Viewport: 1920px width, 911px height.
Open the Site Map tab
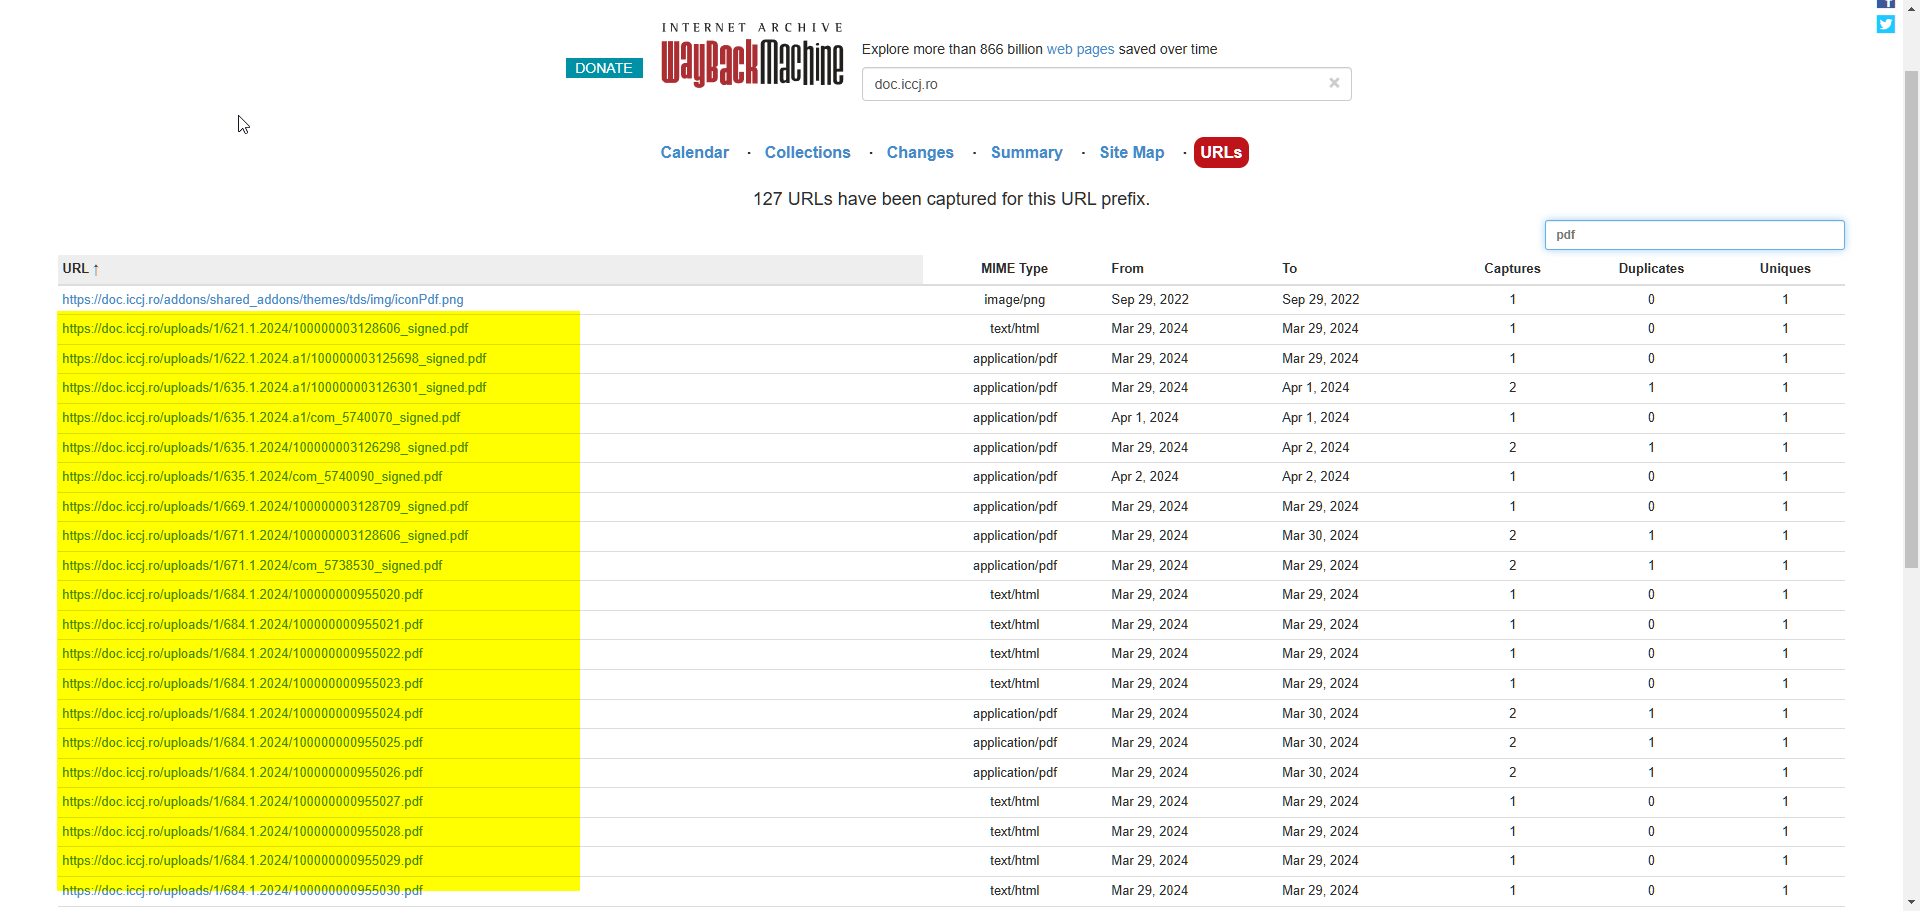[x=1131, y=152]
